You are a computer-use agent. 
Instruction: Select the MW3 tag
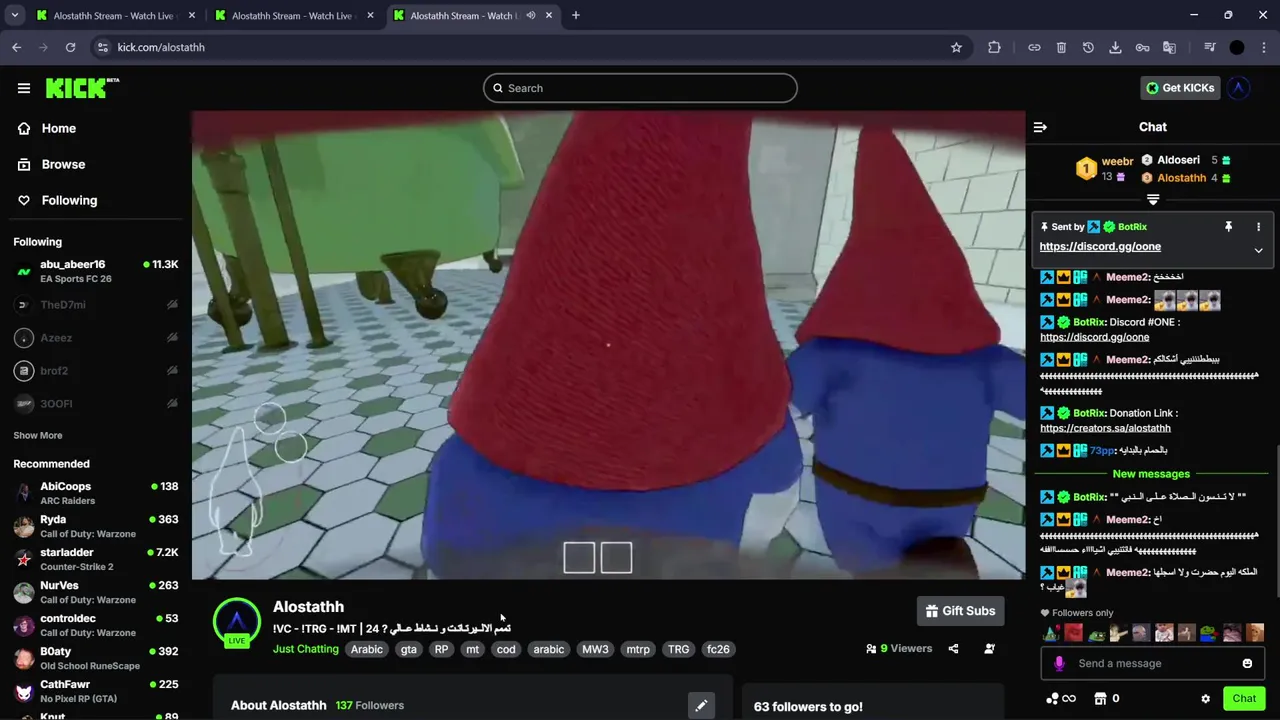595,649
